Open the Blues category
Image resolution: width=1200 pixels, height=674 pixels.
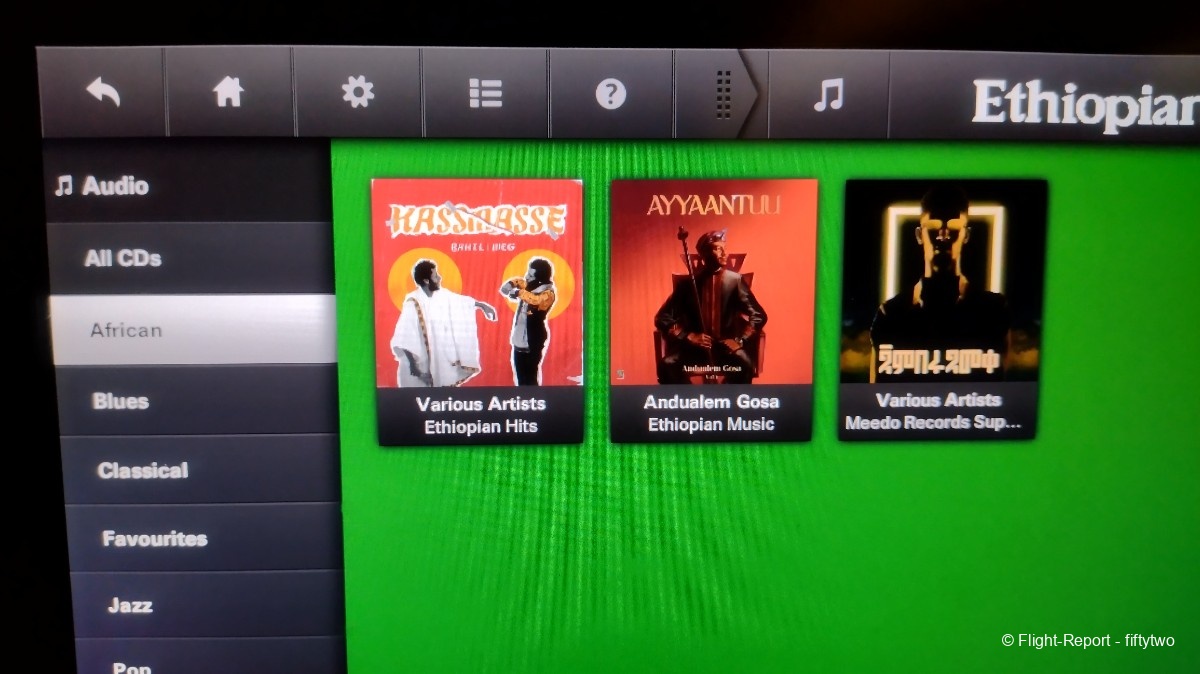tap(197, 400)
